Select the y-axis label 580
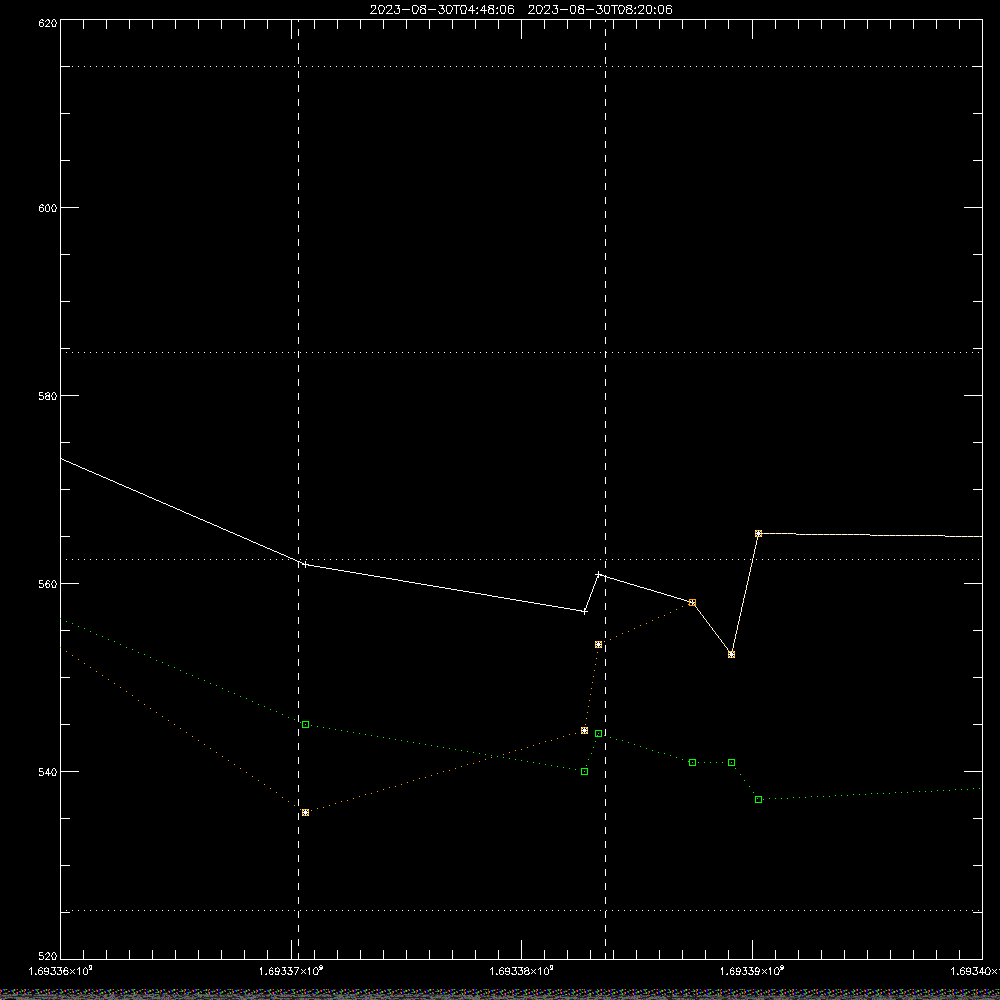This screenshot has height=1000, width=1000. pos(48,396)
